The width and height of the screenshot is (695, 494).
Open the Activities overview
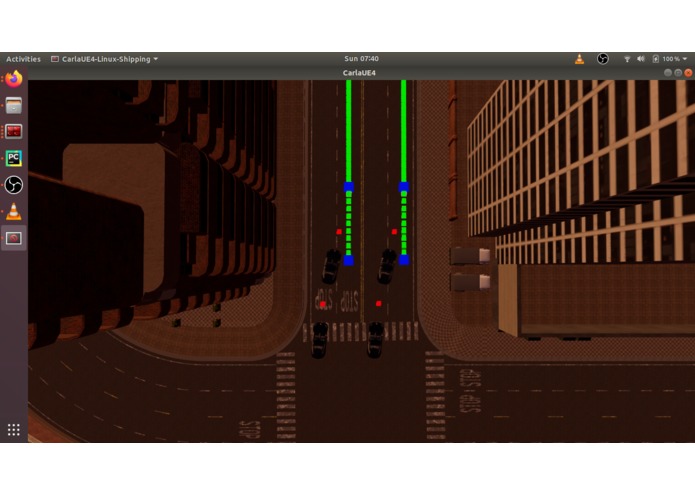(x=23, y=59)
